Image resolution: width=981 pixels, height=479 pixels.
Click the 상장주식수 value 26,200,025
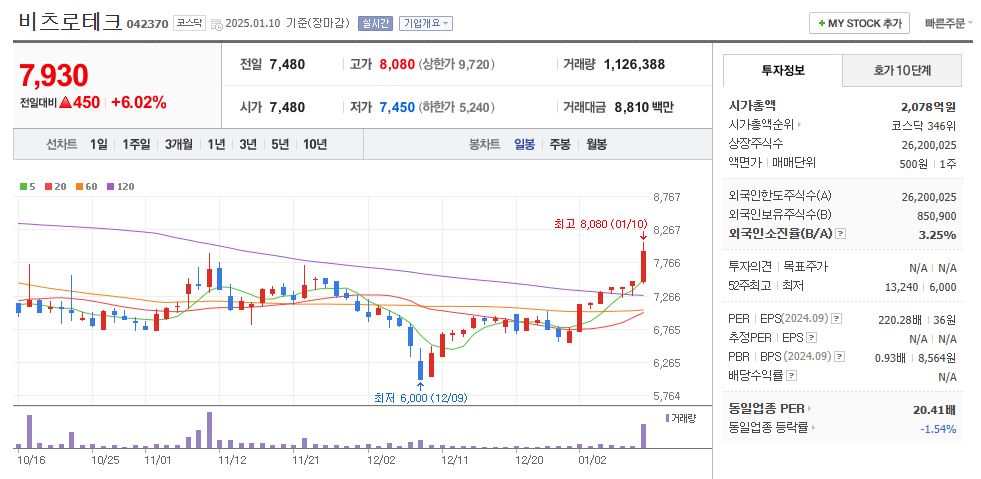tap(929, 144)
